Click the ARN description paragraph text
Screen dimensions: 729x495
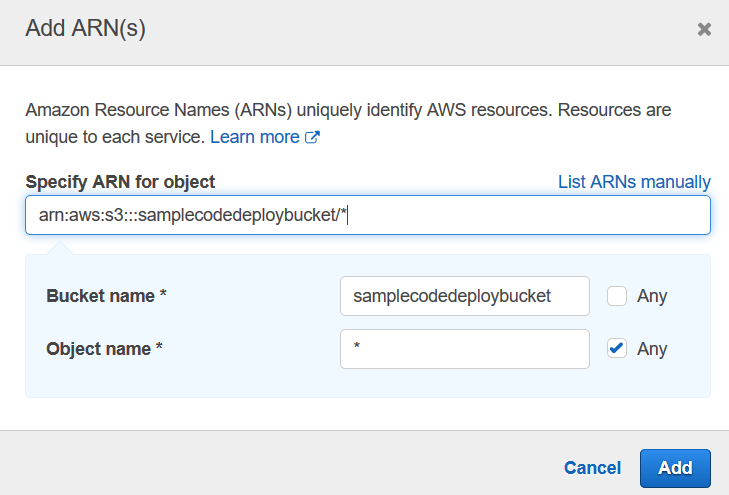tap(348, 124)
